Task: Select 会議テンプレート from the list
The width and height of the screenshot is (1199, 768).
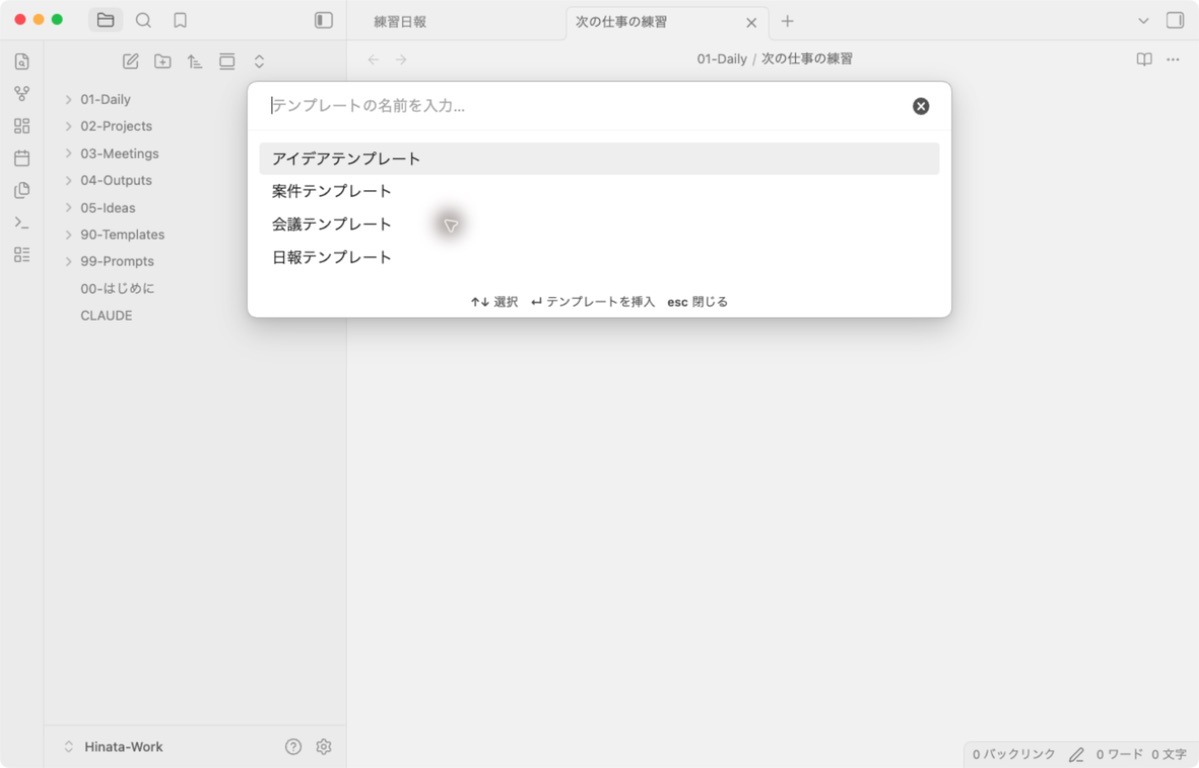Action: click(600, 224)
